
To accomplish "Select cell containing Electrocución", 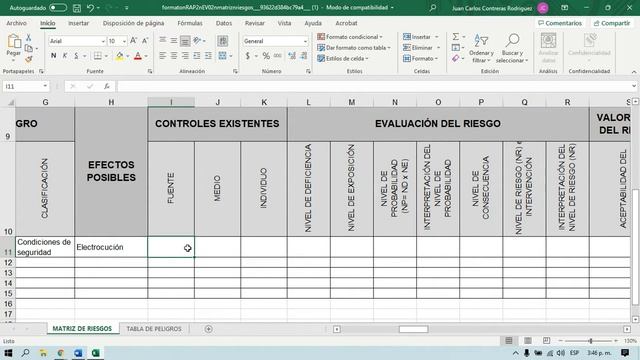I will pyautogui.click(x=111, y=247).
